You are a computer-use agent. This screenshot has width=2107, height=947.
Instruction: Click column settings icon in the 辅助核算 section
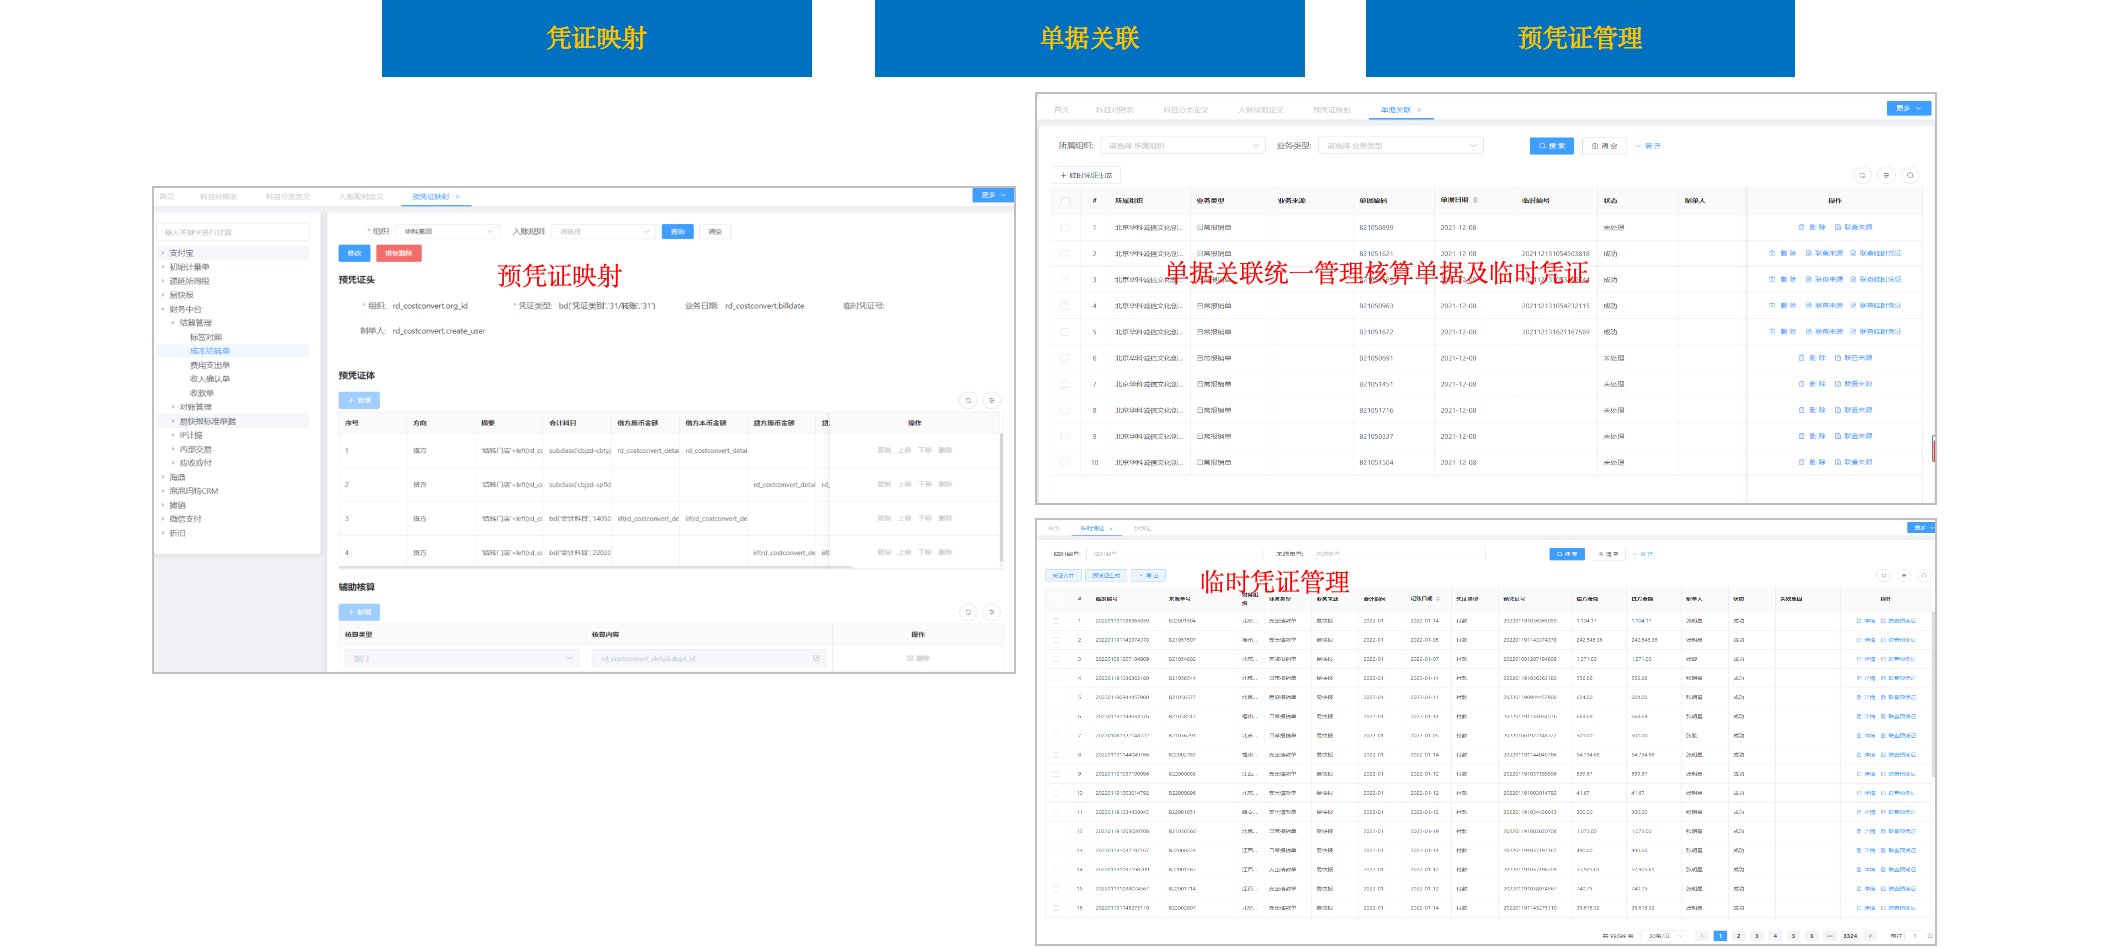[992, 612]
